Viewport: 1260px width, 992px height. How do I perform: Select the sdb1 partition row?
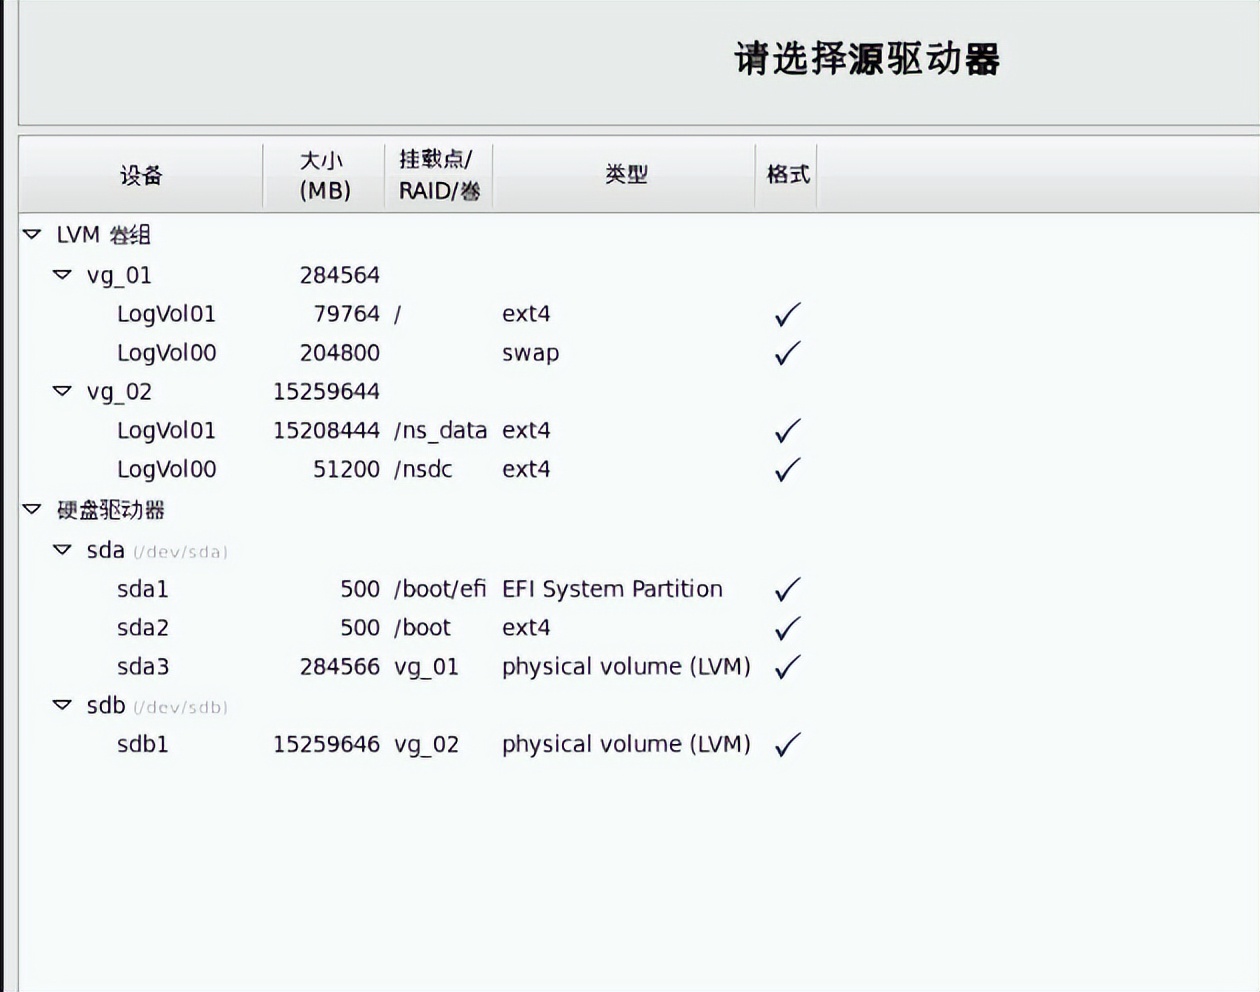tap(143, 744)
